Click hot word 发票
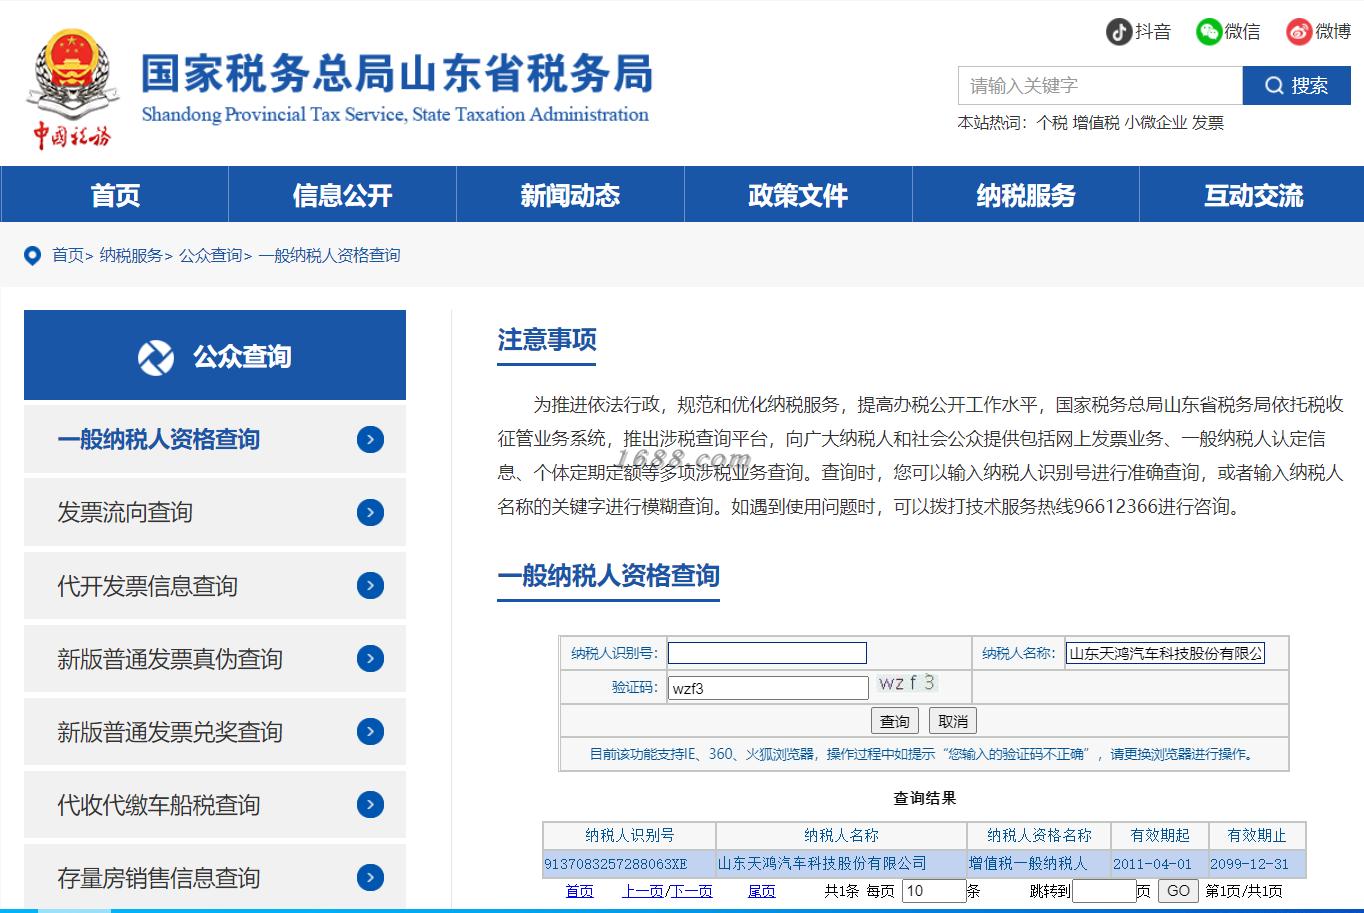Screen dimensions: 1364x913 [x=1208, y=123]
